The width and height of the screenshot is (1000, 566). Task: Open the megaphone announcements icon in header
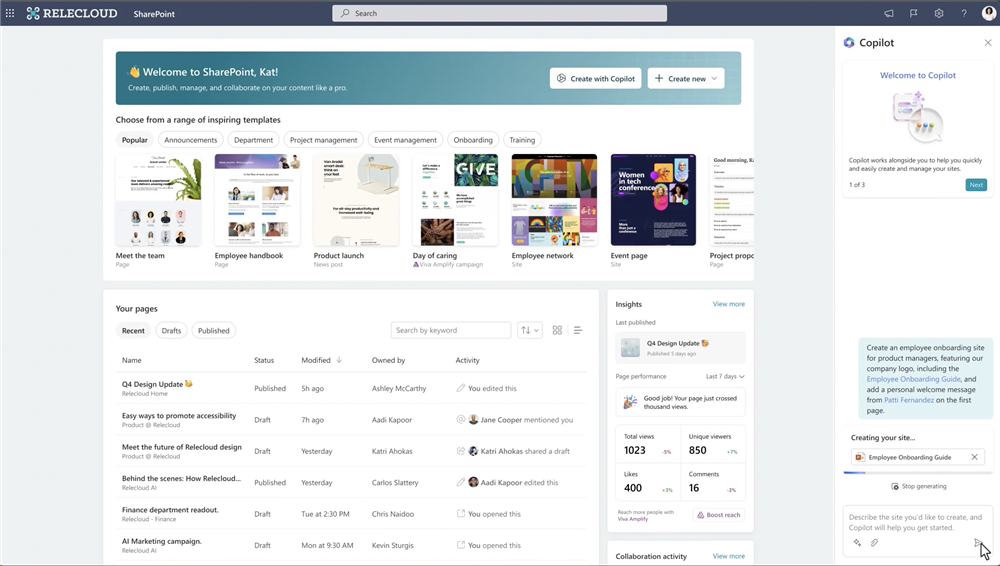888,13
